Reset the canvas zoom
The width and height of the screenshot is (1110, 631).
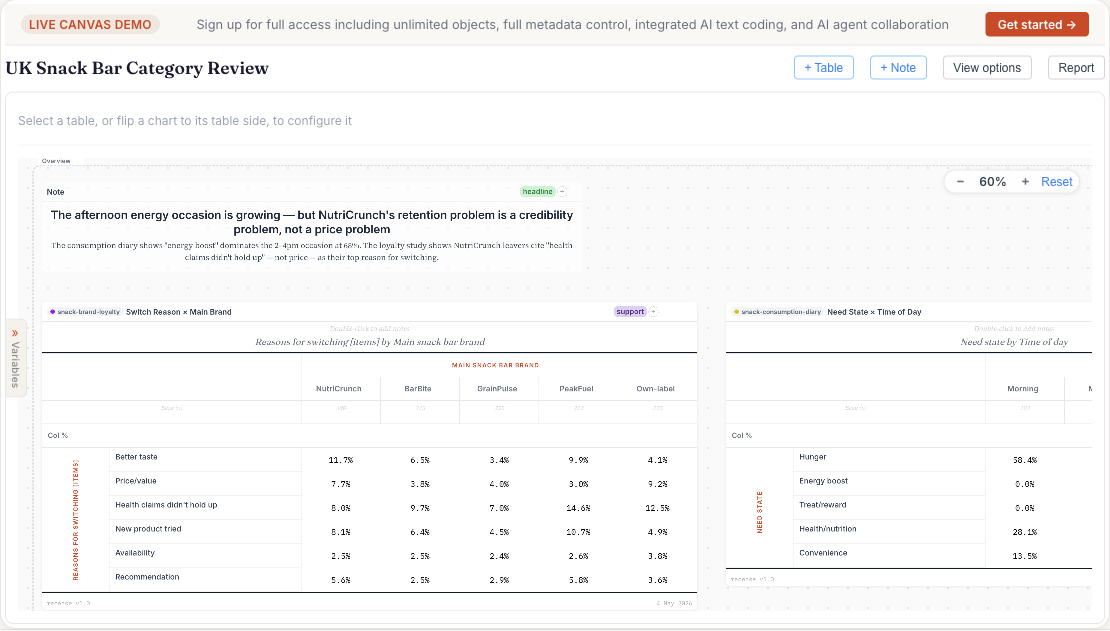click(x=1056, y=182)
